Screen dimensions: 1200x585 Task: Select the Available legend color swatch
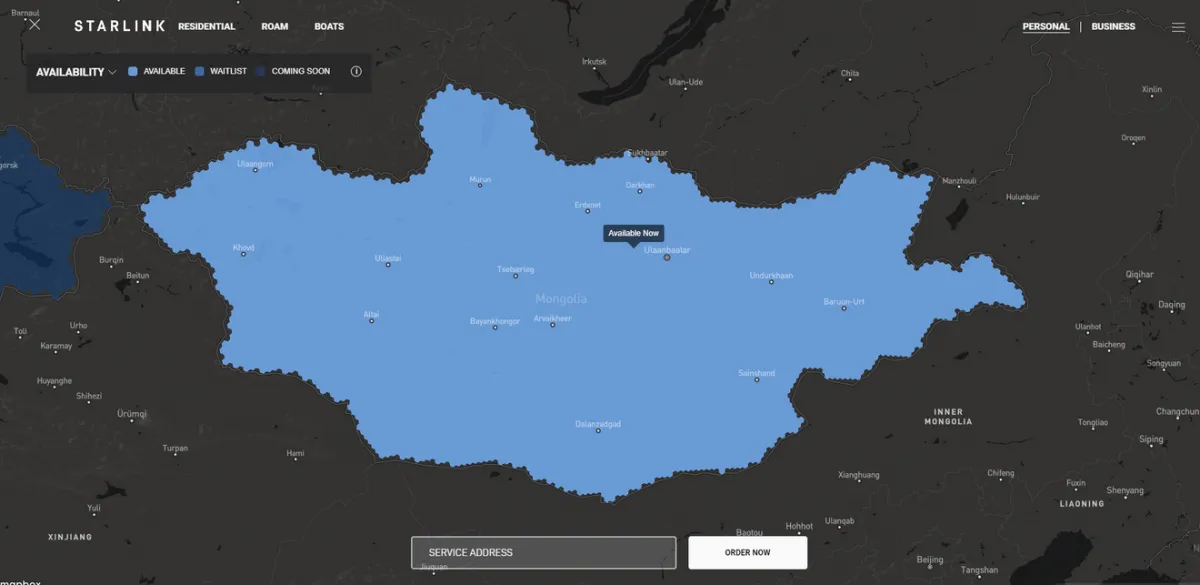click(133, 72)
